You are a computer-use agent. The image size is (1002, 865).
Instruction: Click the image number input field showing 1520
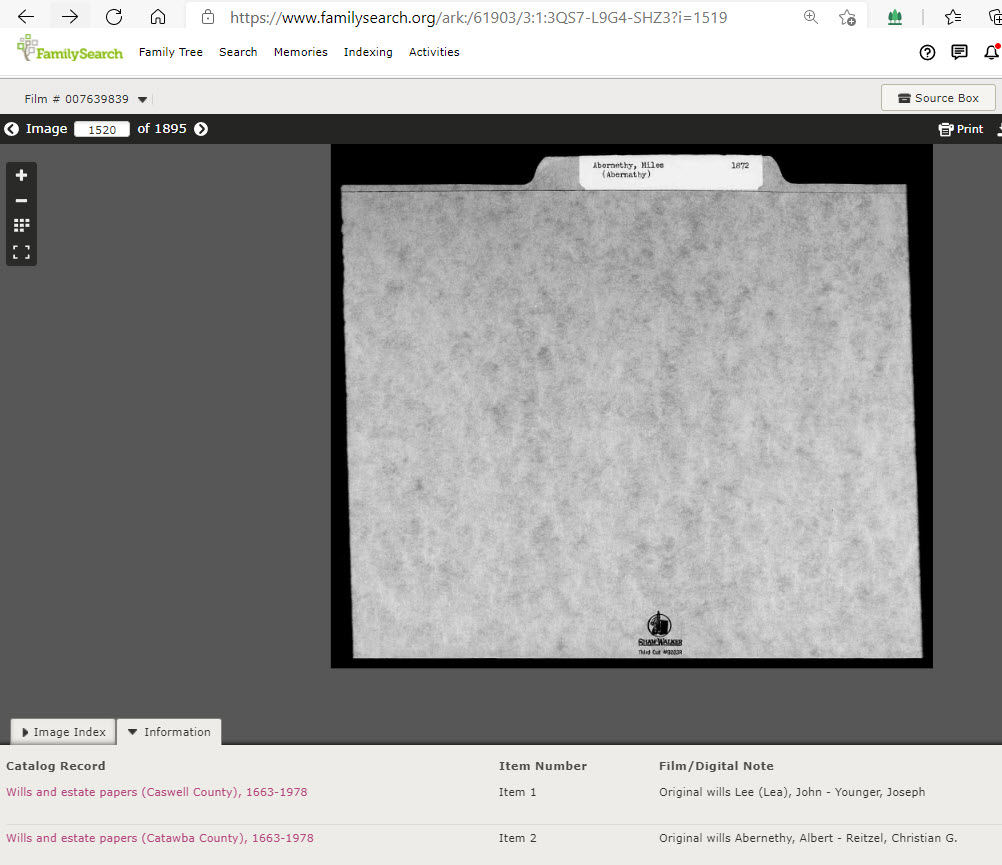[x=101, y=128]
